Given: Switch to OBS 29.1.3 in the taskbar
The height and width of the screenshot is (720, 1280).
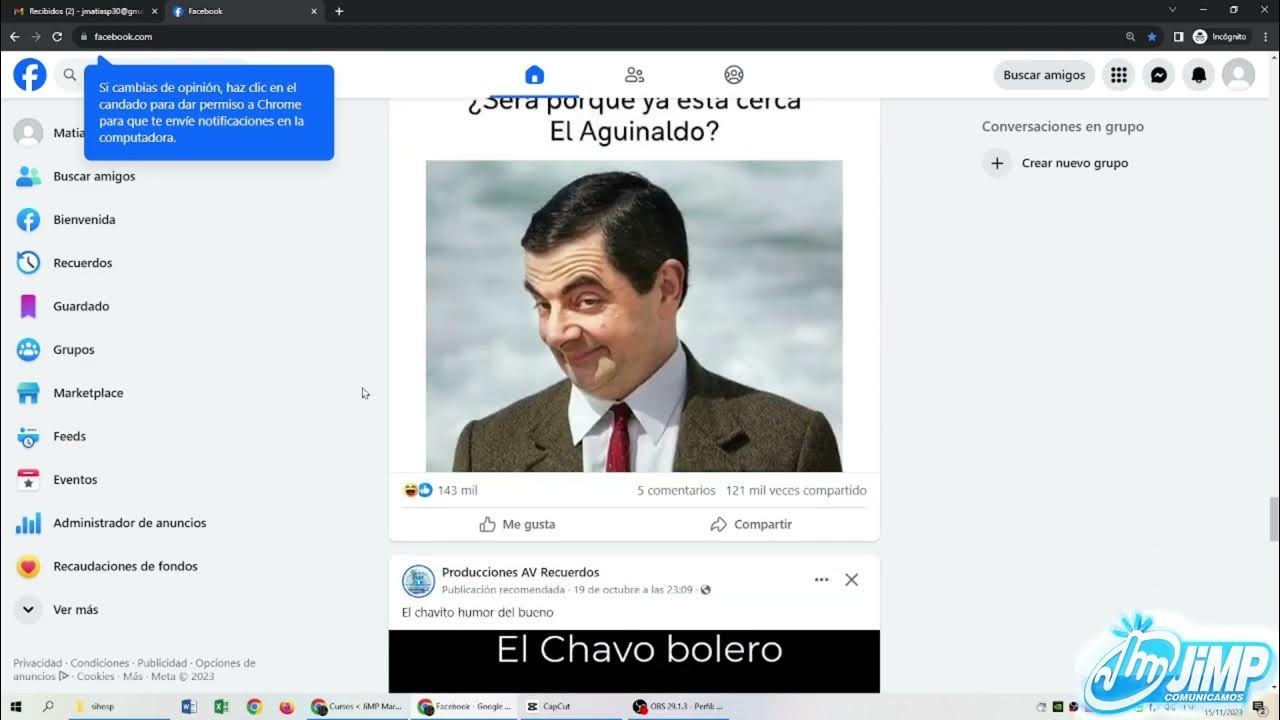Looking at the screenshot, I should (678, 706).
